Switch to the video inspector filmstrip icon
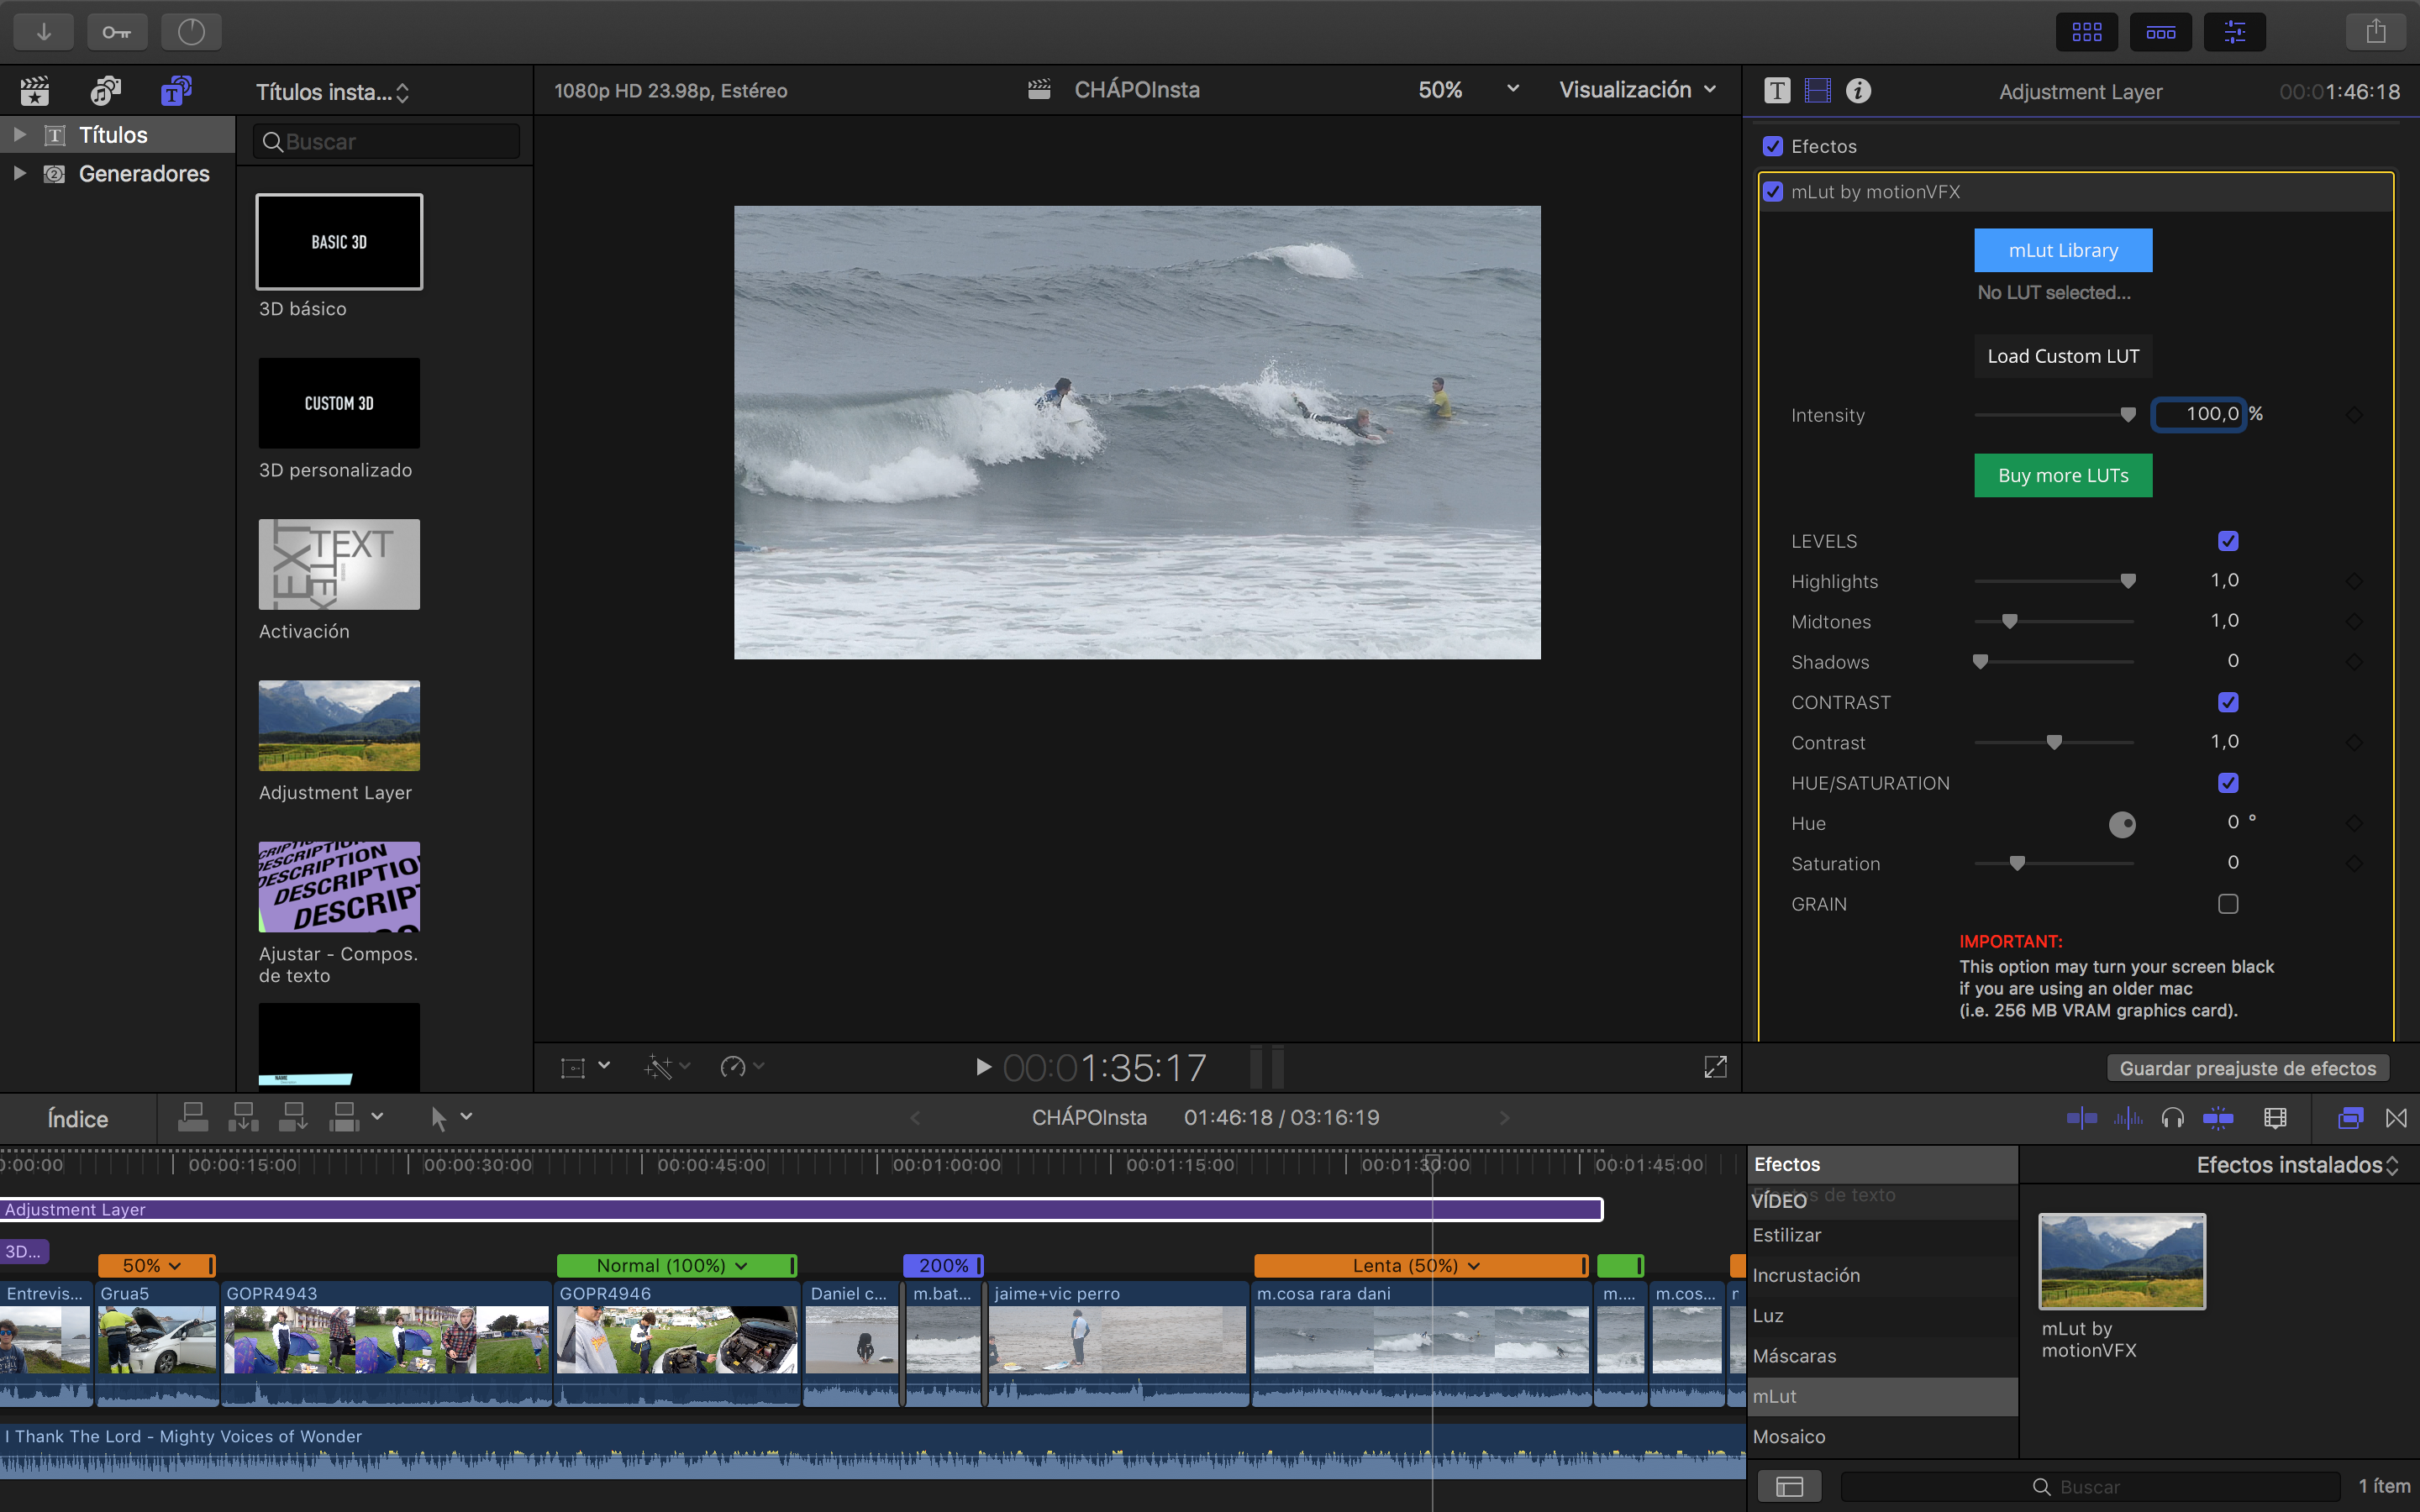2420x1512 pixels. coord(1817,91)
